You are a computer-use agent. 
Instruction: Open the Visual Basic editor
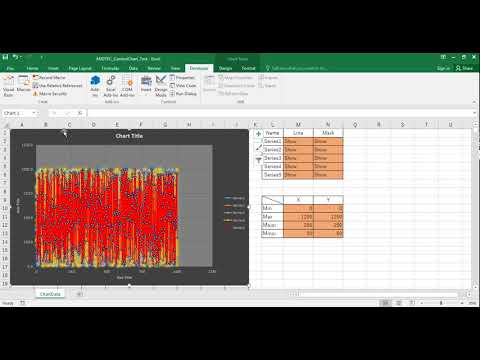(x=8, y=86)
